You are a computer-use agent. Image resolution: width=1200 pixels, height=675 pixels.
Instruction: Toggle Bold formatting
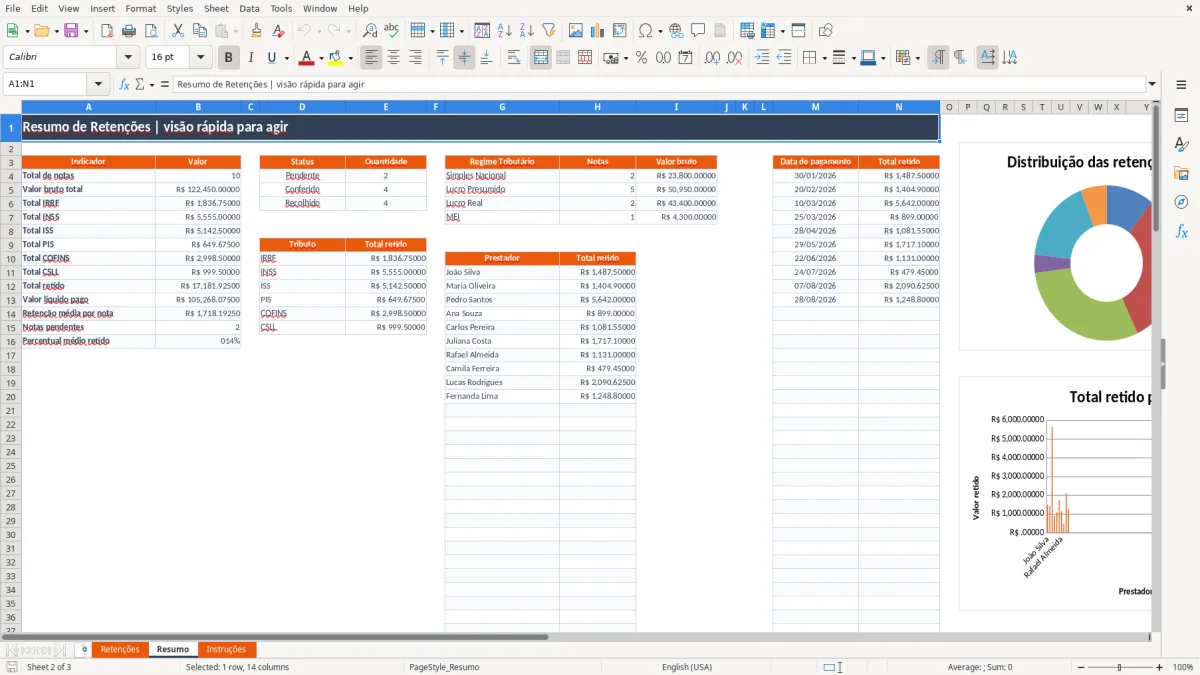pos(229,58)
